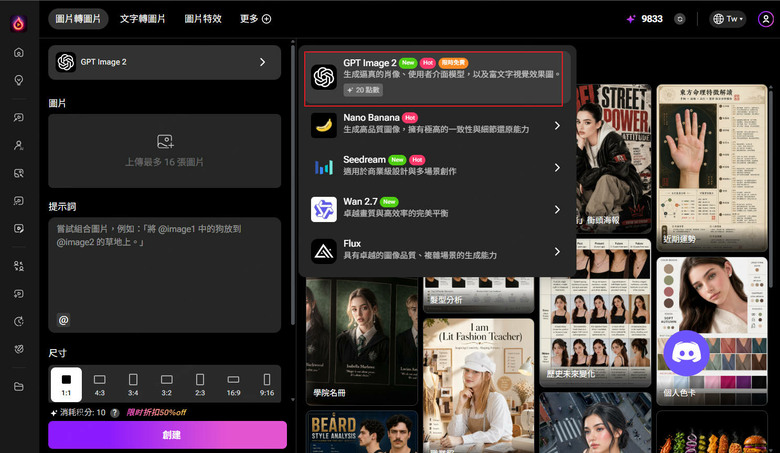This screenshot has width=780, height=453.
Task: Click the round refresh icon next to 9833
Action: [680, 19]
